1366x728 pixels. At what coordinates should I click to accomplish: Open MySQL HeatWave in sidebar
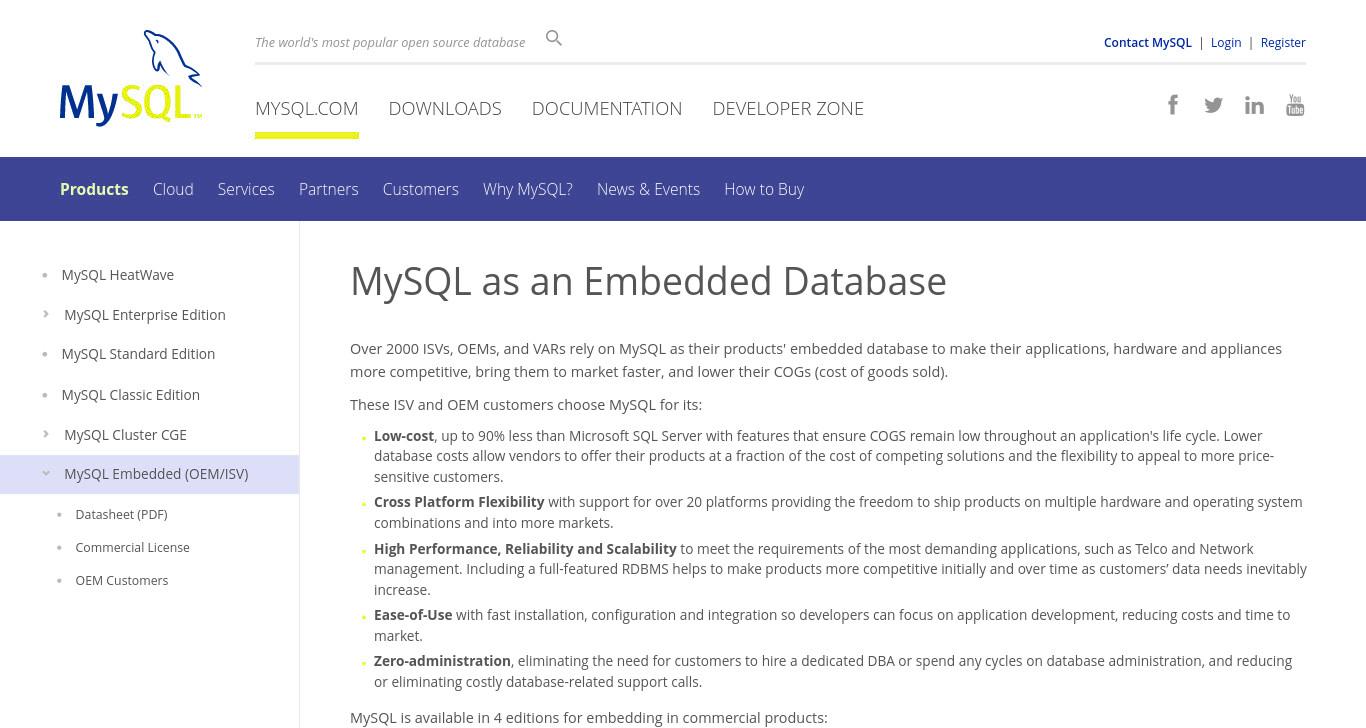click(x=118, y=274)
